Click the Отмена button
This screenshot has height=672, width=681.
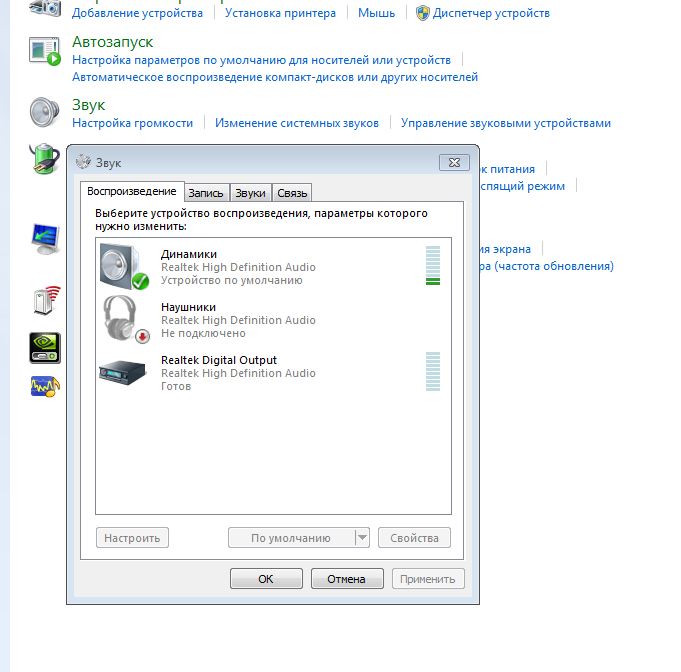point(347,579)
